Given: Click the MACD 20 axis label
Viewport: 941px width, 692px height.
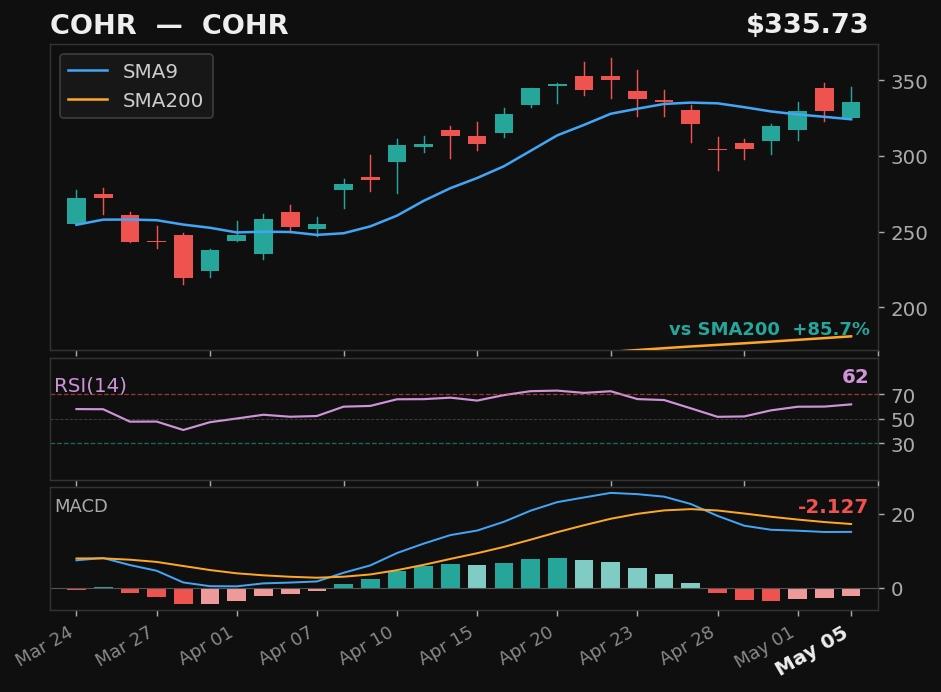Looking at the screenshot, I should pyautogui.click(x=903, y=515).
